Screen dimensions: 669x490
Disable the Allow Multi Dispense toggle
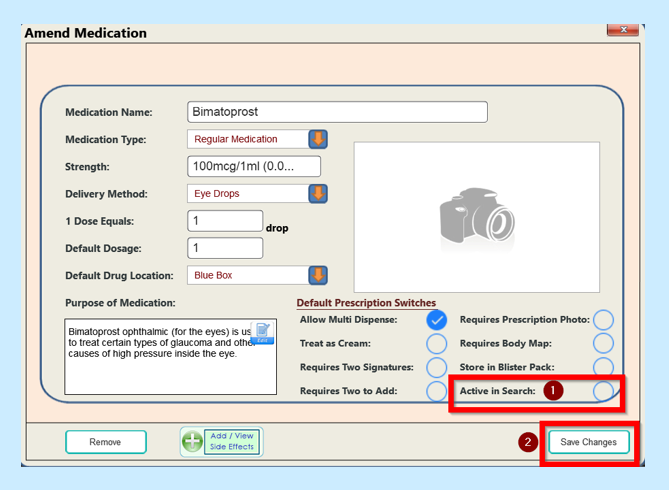[436, 320]
